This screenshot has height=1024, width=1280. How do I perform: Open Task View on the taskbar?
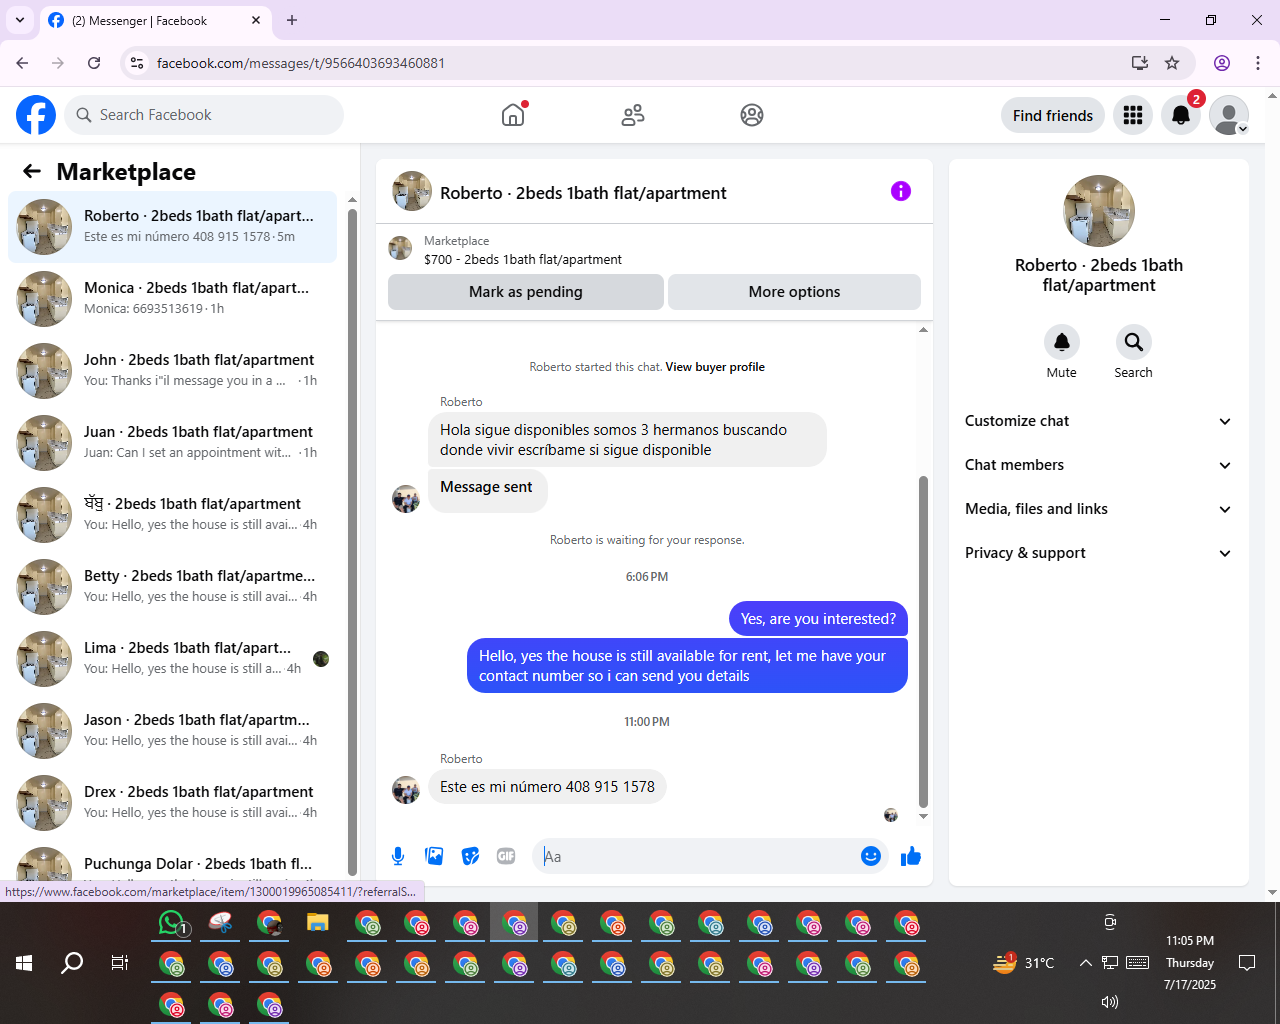[120, 963]
